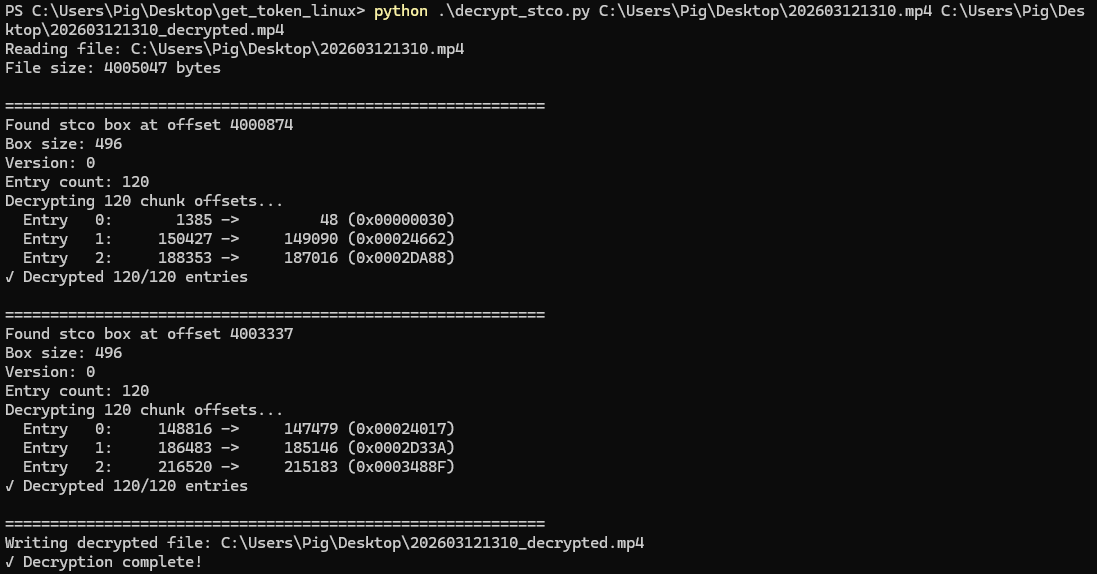Click the first Decrypted 120/120 entries line
1097x574 pixels.
(x=126, y=277)
